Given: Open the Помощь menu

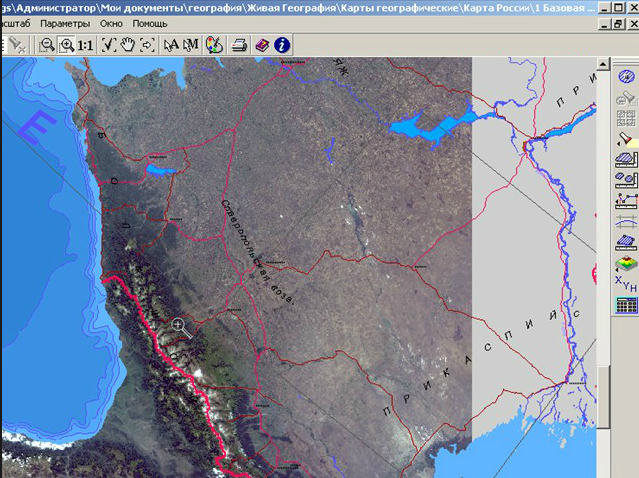Looking at the screenshot, I should click(150, 23).
